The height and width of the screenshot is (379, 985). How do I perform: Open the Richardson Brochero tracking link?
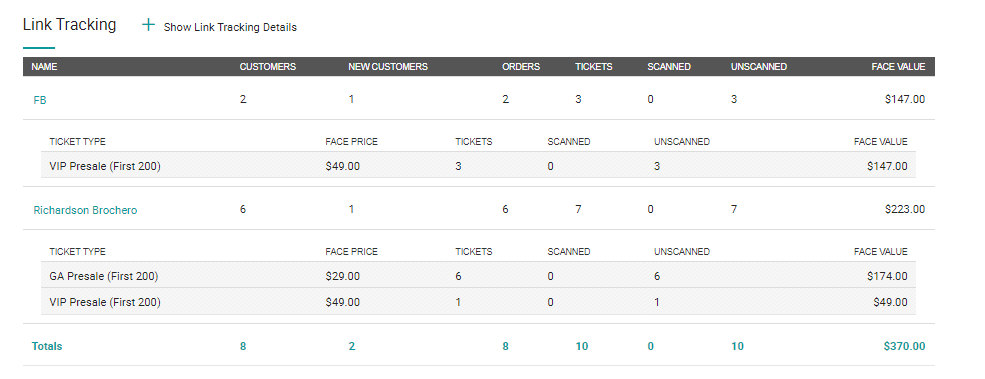tap(85, 211)
